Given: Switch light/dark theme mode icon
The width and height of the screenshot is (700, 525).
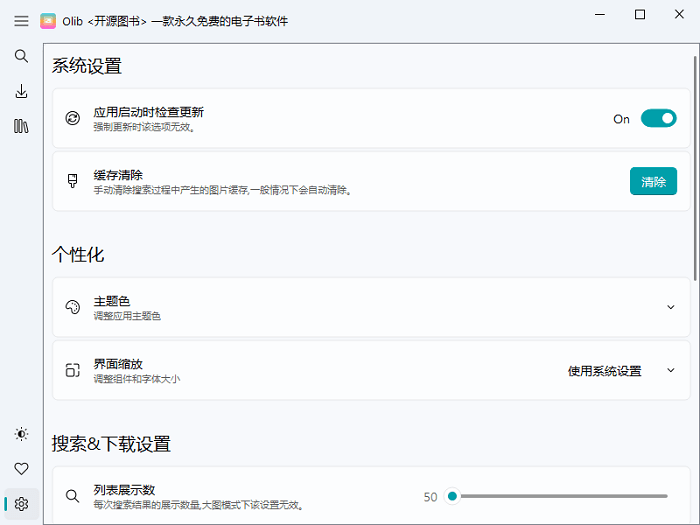Looking at the screenshot, I should point(21,434).
